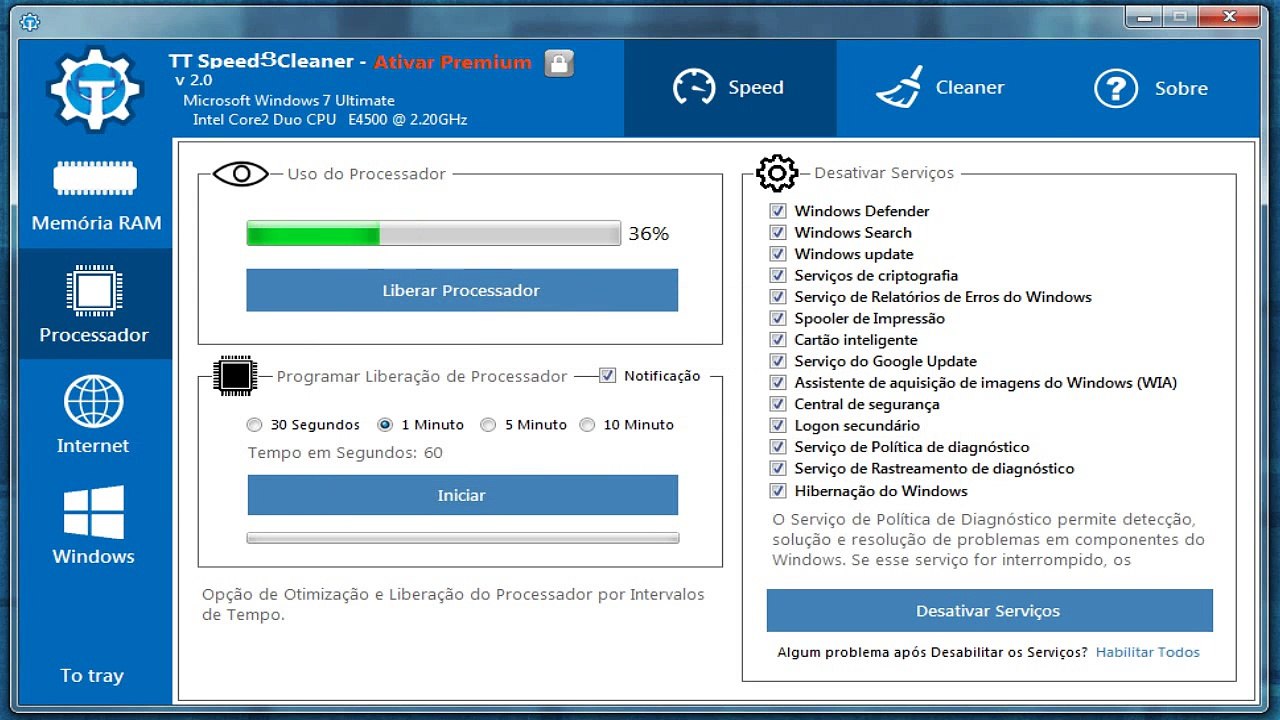Uncheck the Spooler de Impressão checkbox
The width and height of the screenshot is (1280, 720).
777,319
